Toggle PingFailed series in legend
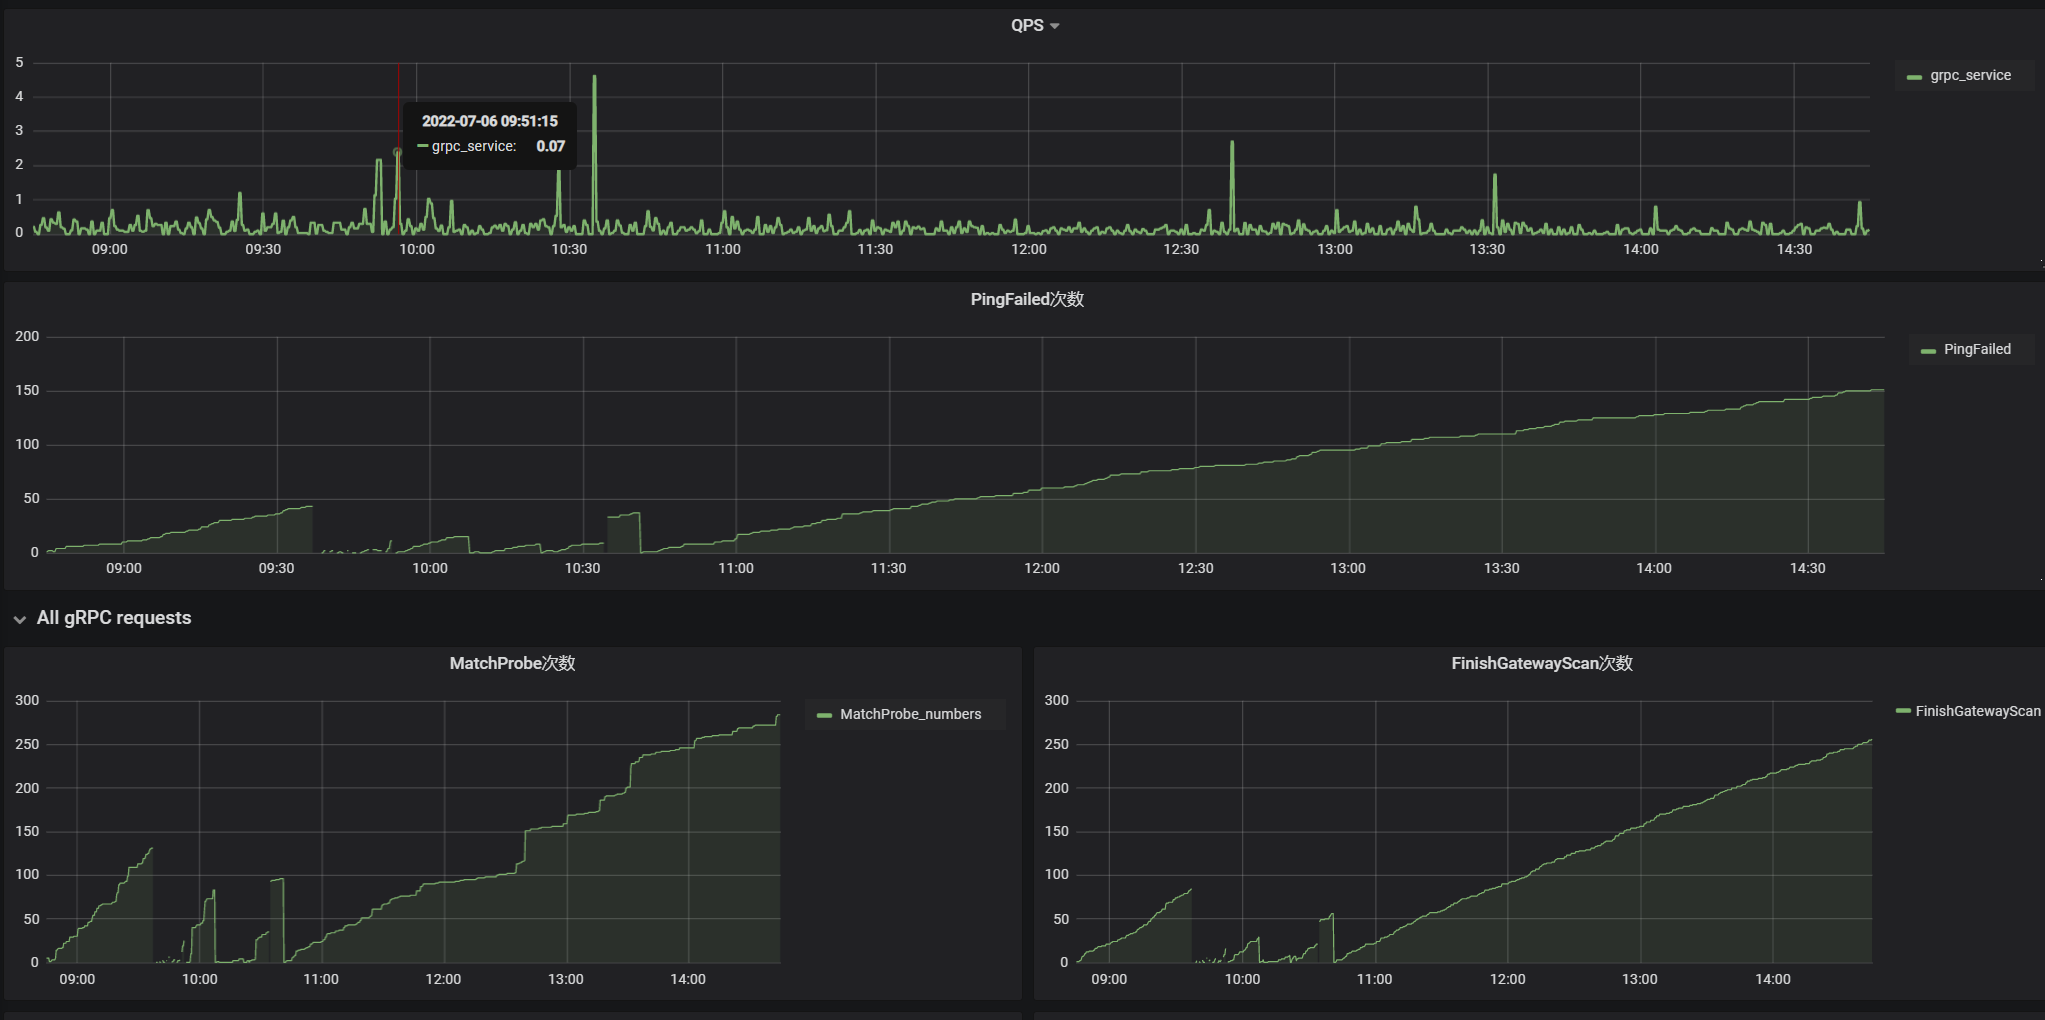2045x1020 pixels. (1977, 349)
